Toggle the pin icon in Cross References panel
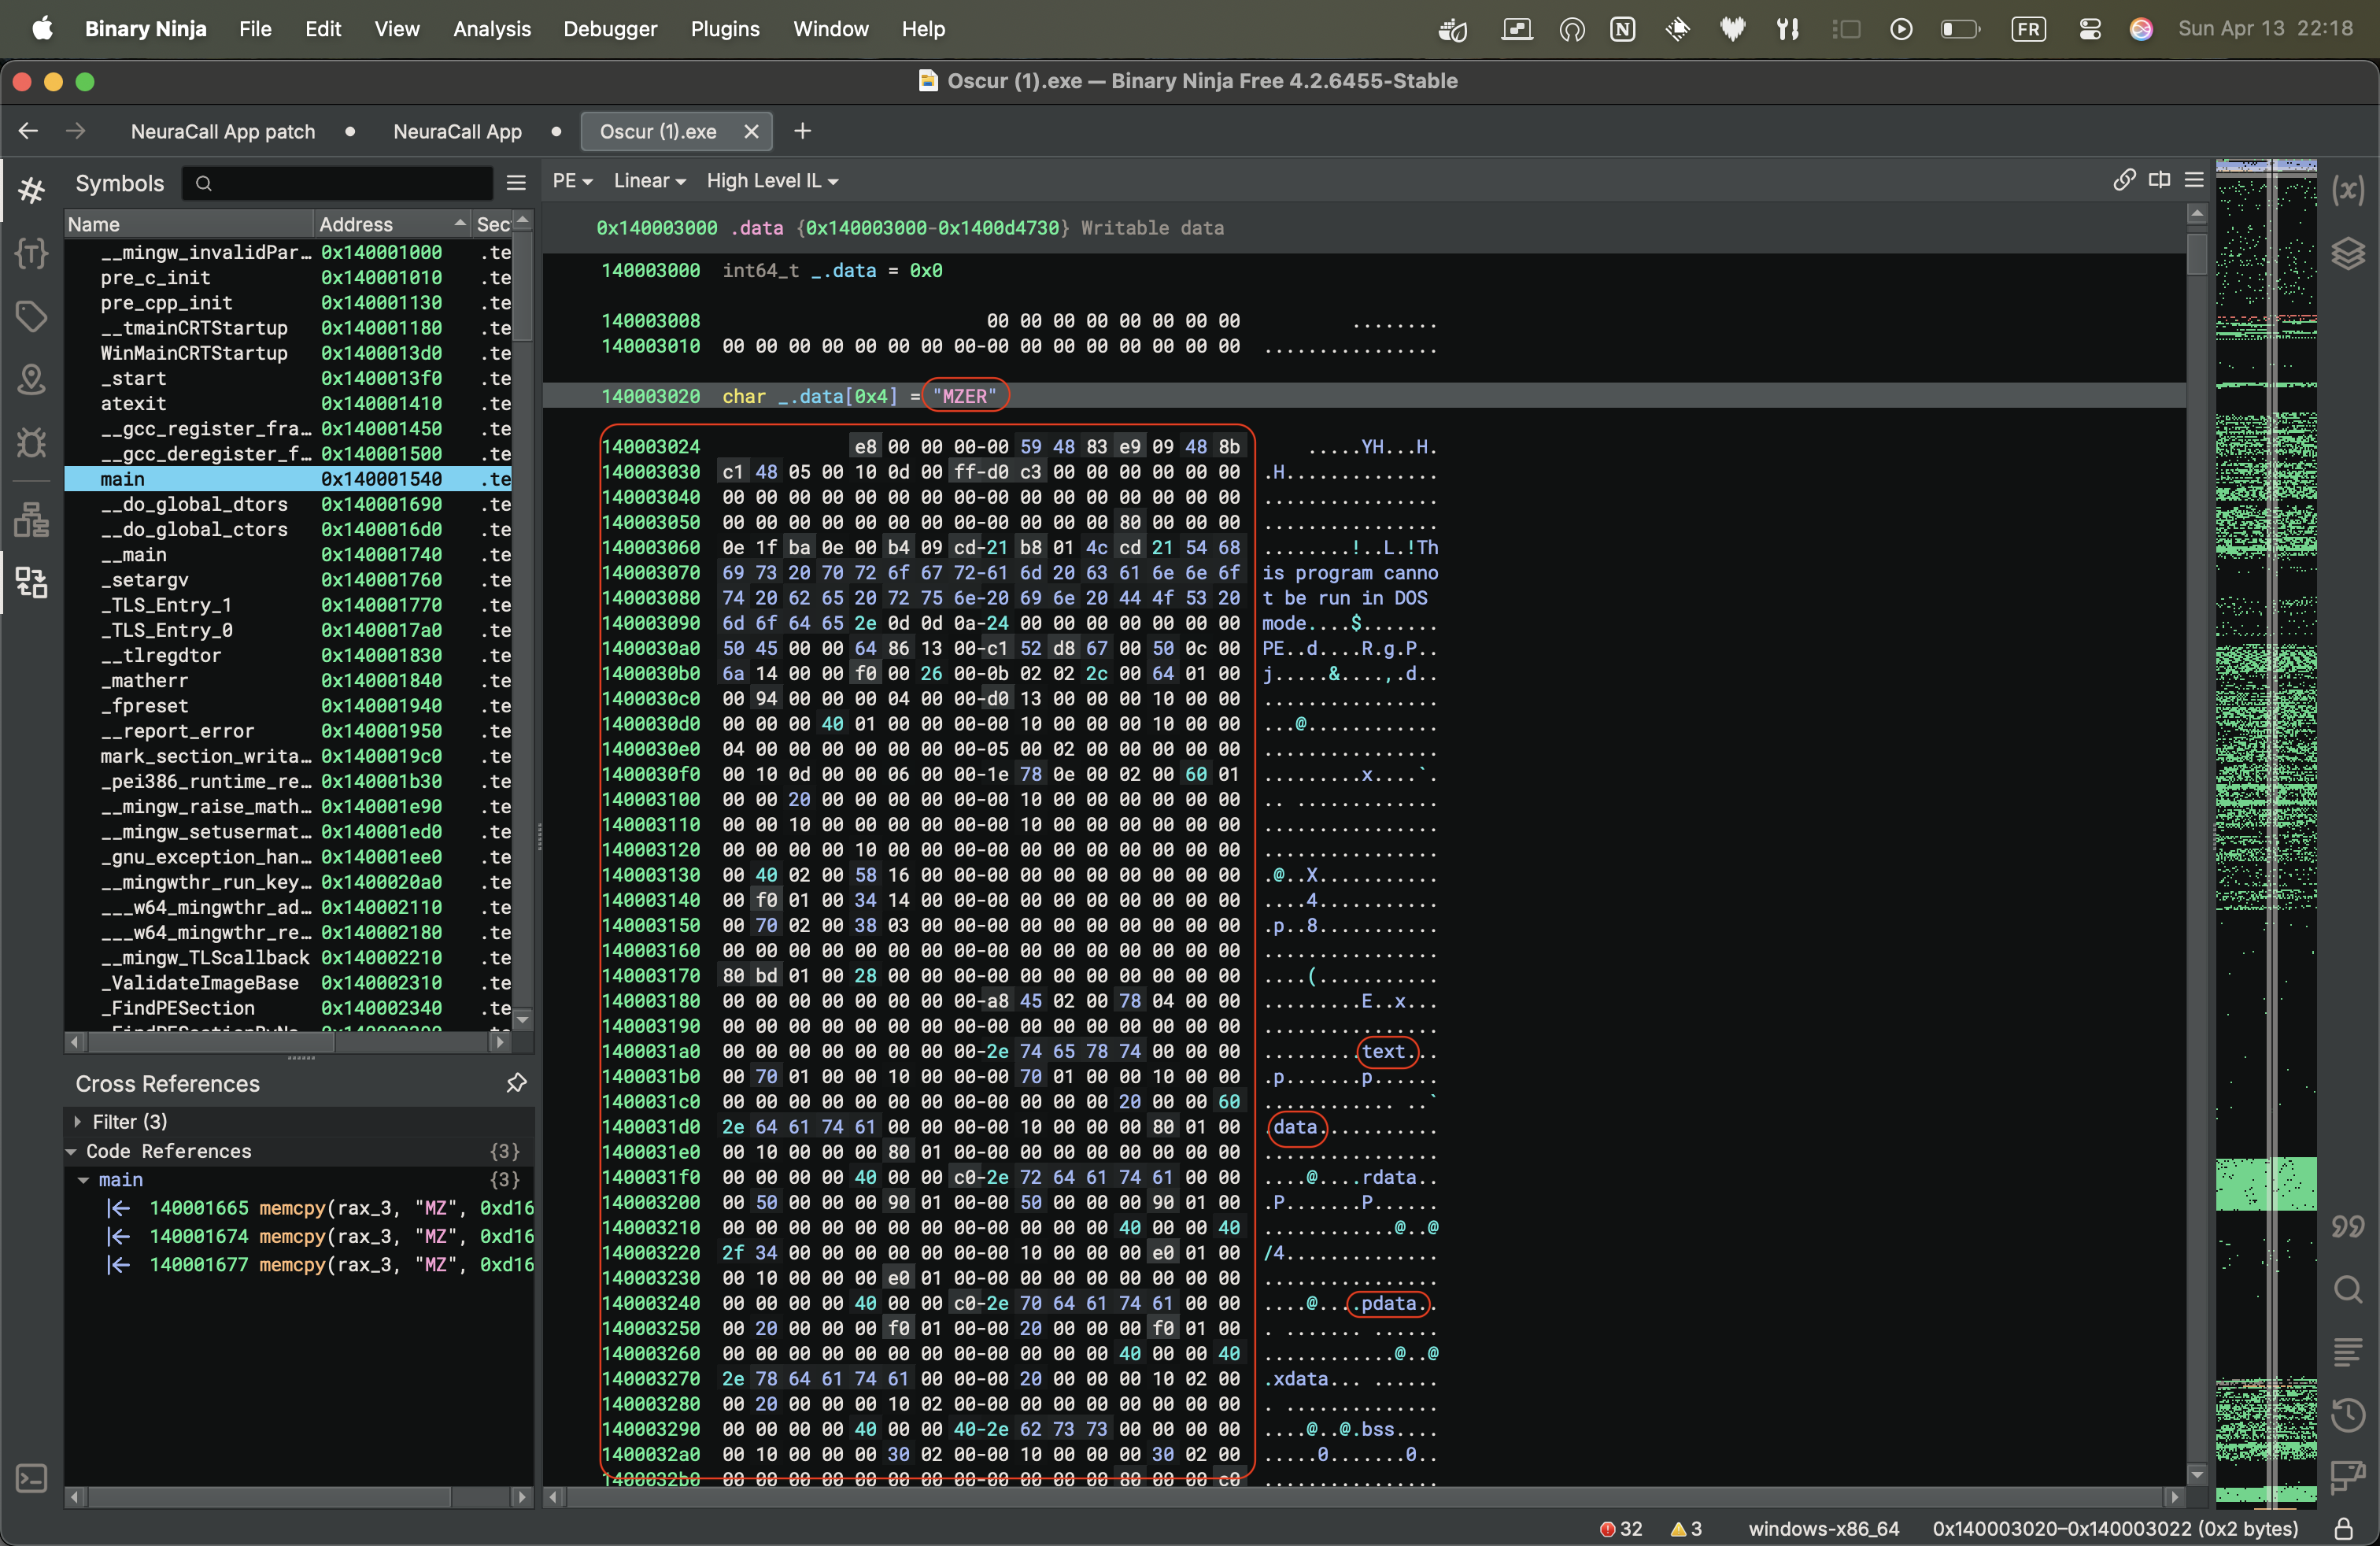 point(516,1083)
